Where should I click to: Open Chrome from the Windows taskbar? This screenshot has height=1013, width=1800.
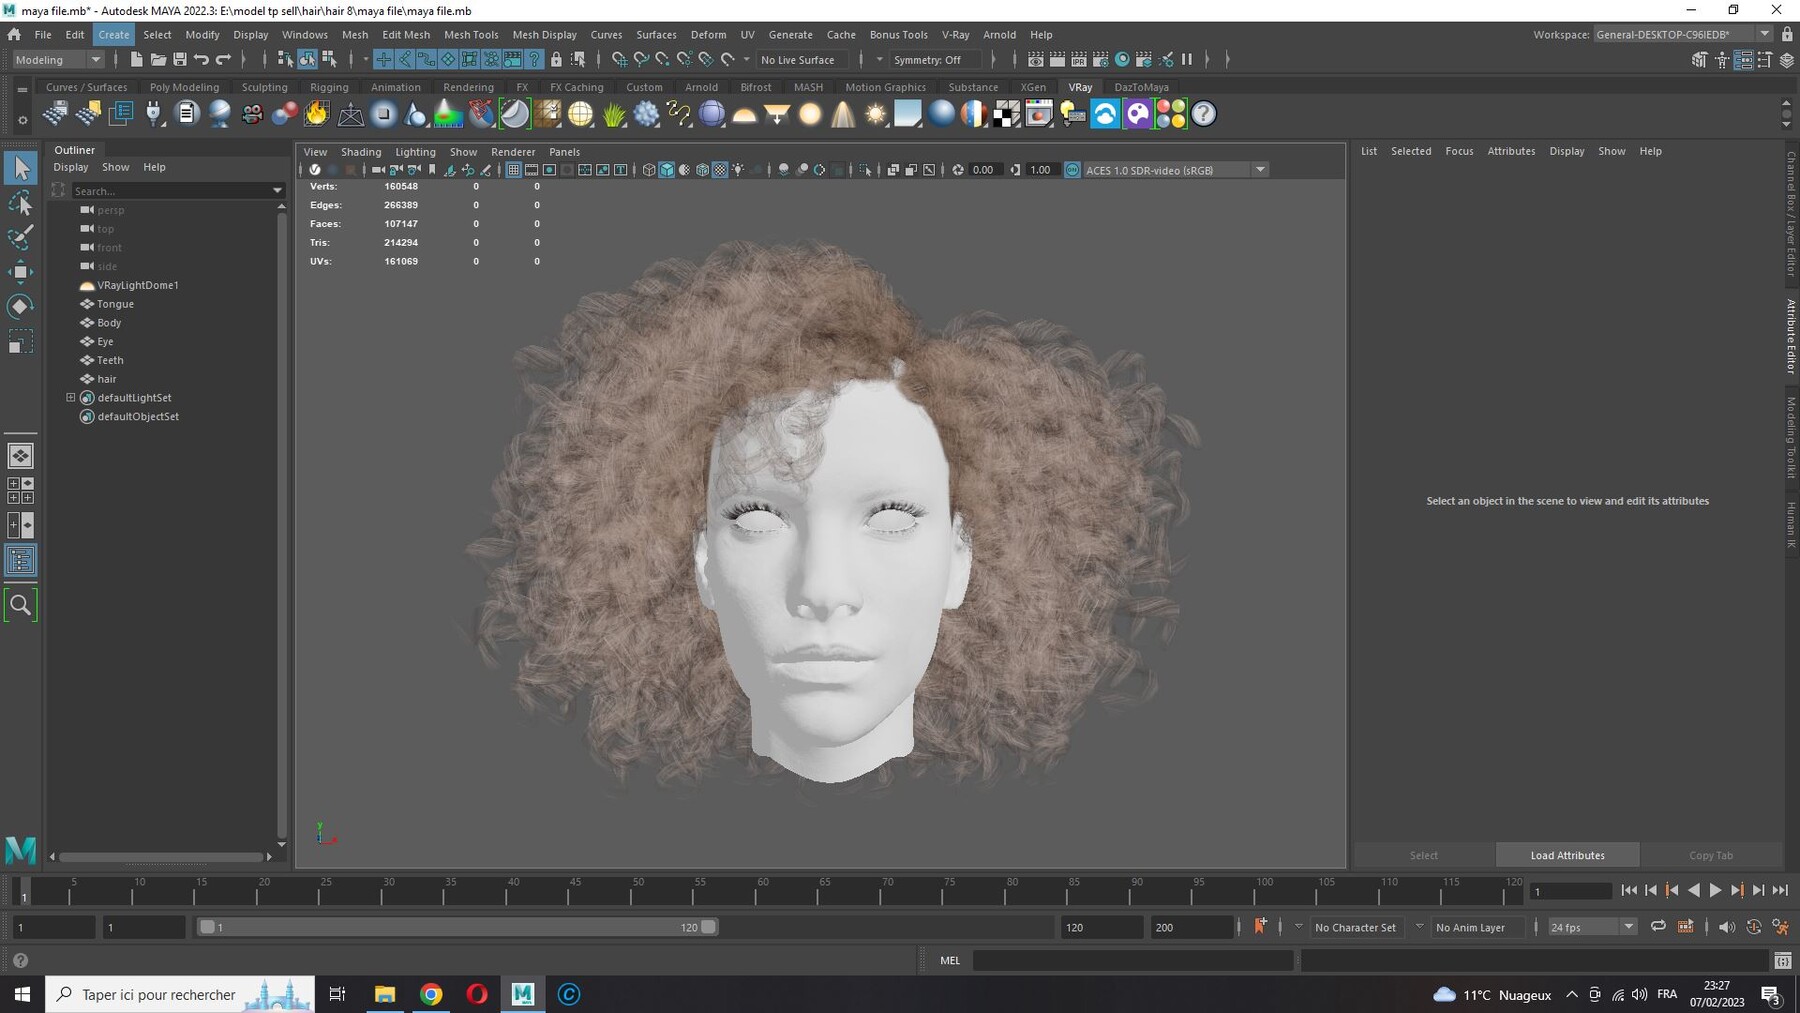pyautogui.click(x=431, y=994)
